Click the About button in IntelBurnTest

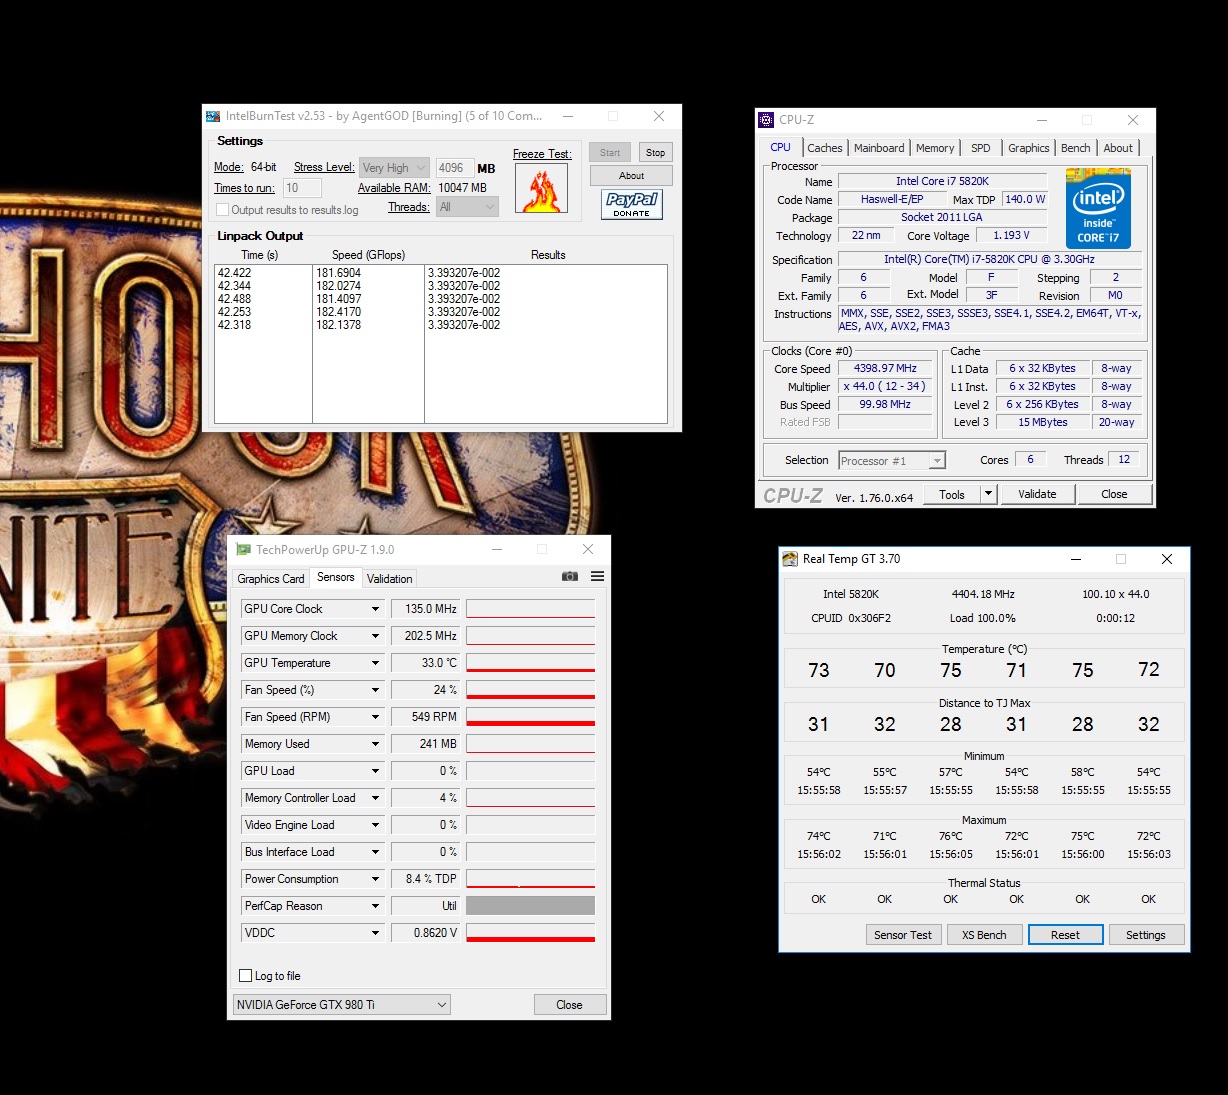632,176
